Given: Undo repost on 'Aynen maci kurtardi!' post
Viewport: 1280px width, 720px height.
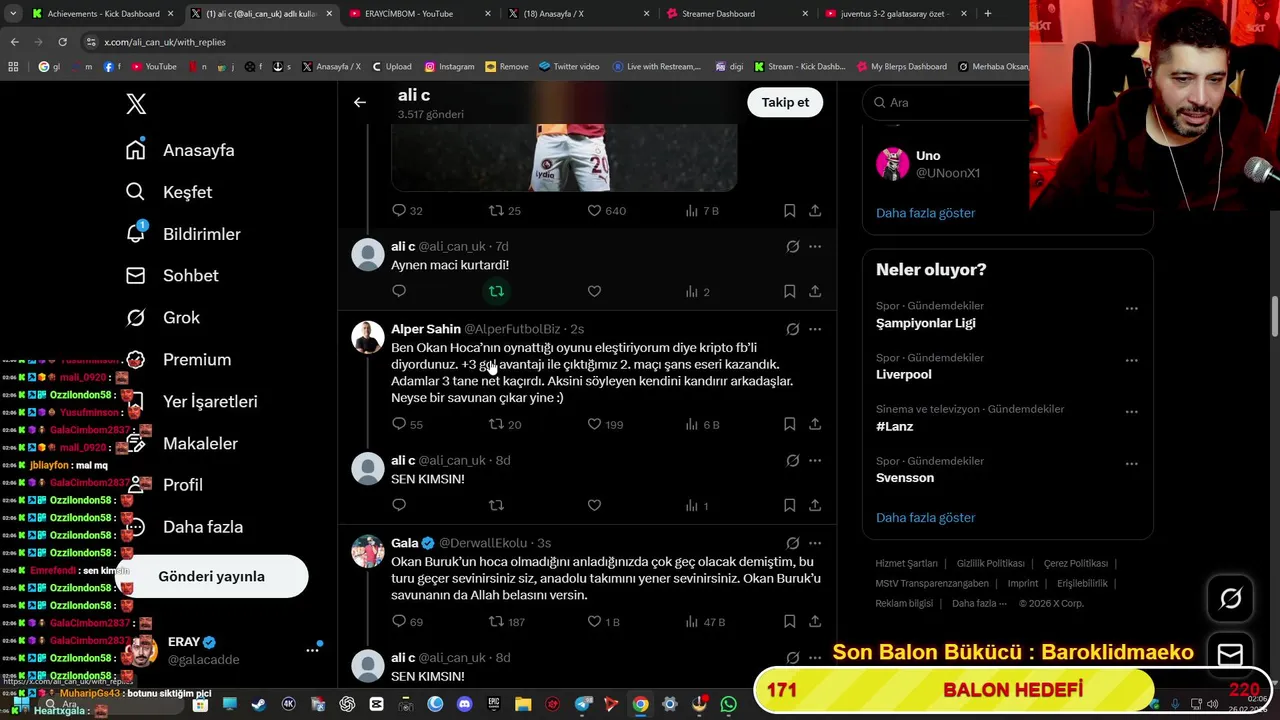Looking at the screenshot, I should (496, 291).
